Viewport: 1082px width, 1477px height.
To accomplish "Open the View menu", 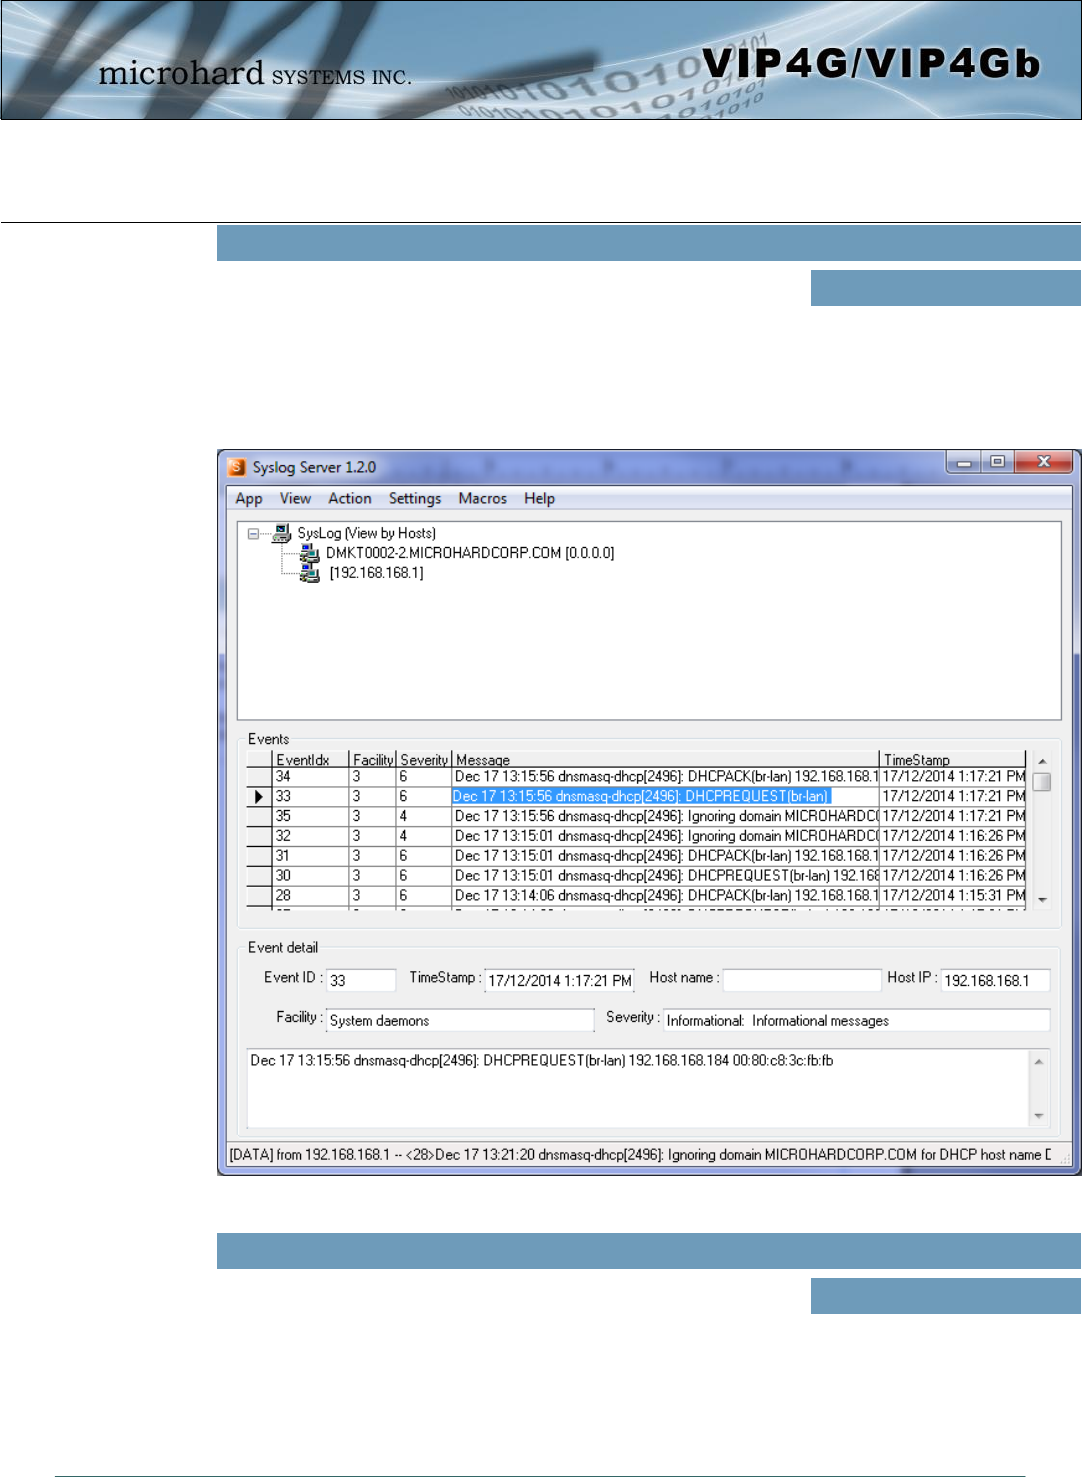I will [295, 498].
